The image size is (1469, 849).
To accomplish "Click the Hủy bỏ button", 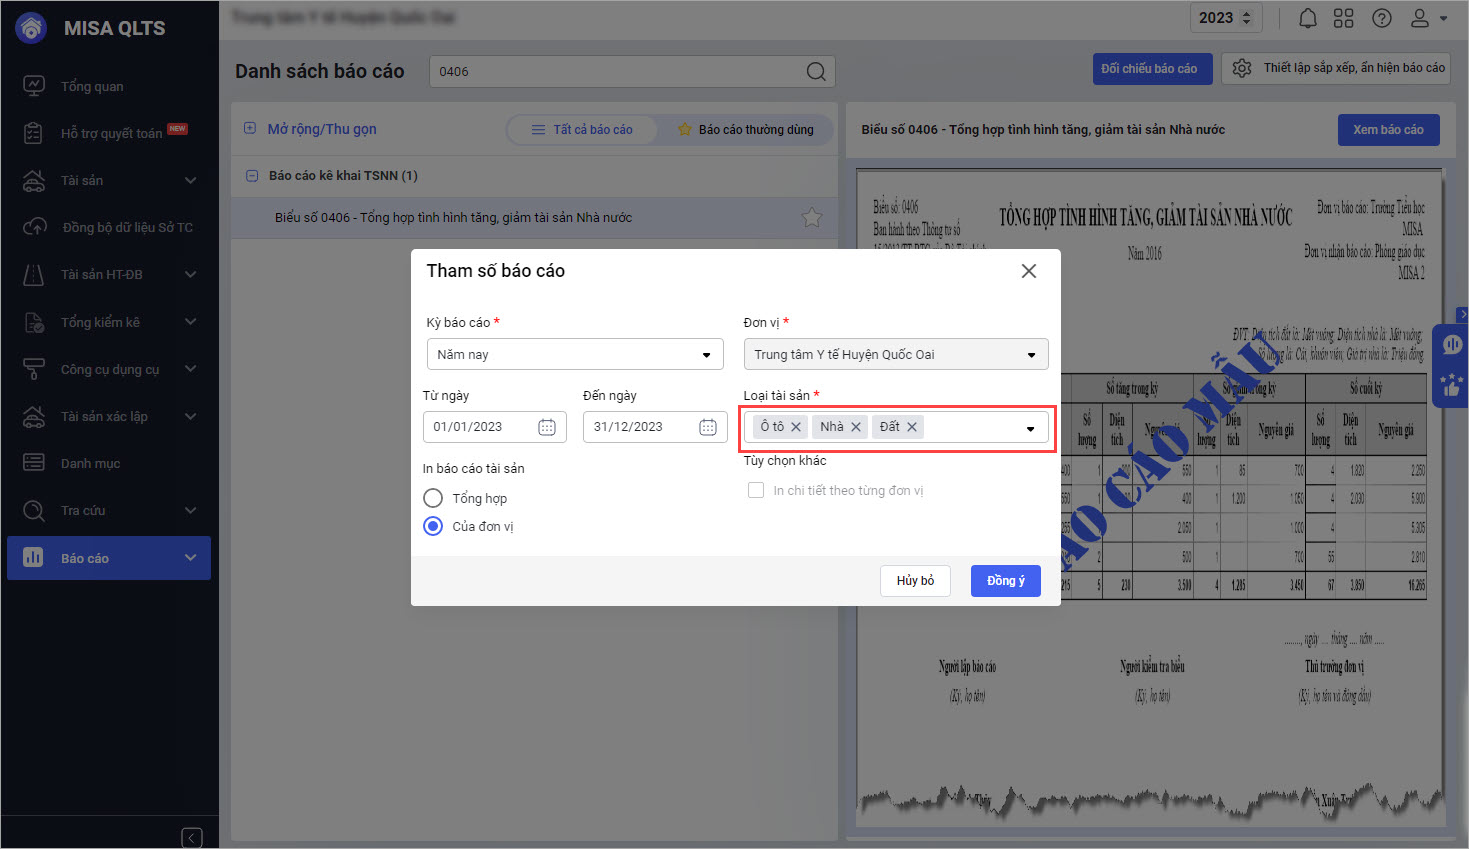I will point(915,581).
